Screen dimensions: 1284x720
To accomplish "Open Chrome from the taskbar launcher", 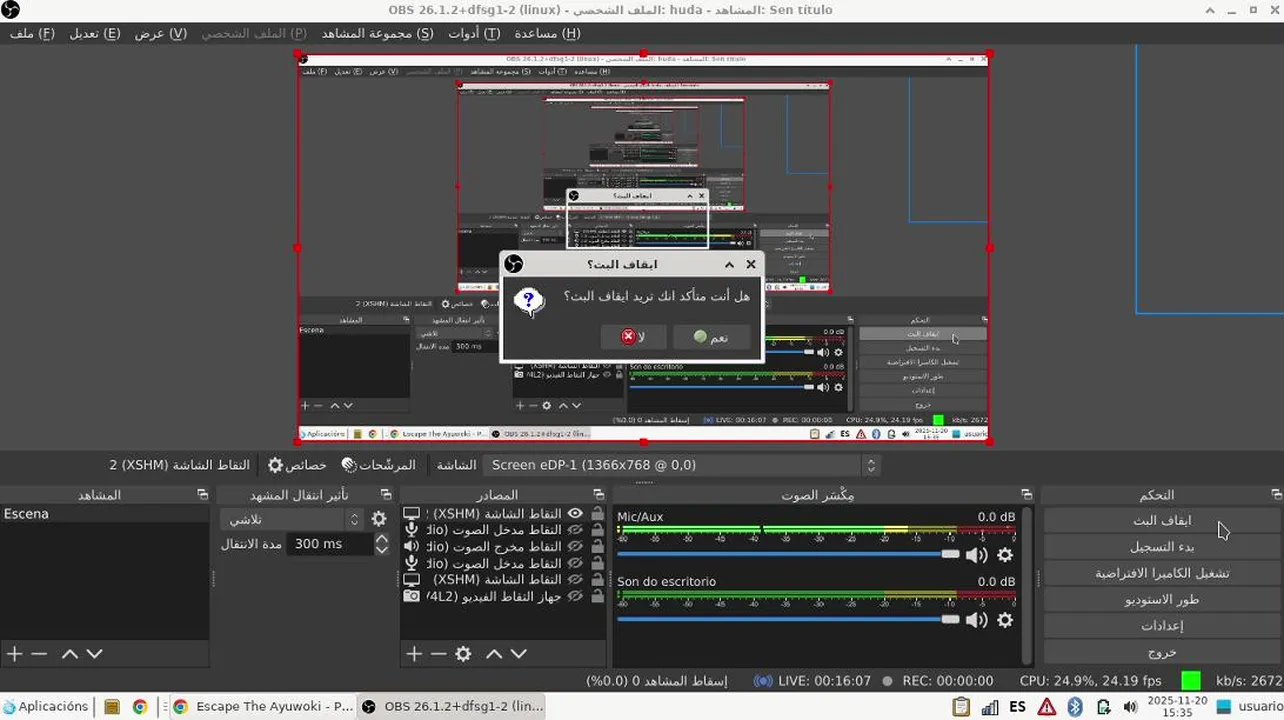I will [x=140, y=707].
